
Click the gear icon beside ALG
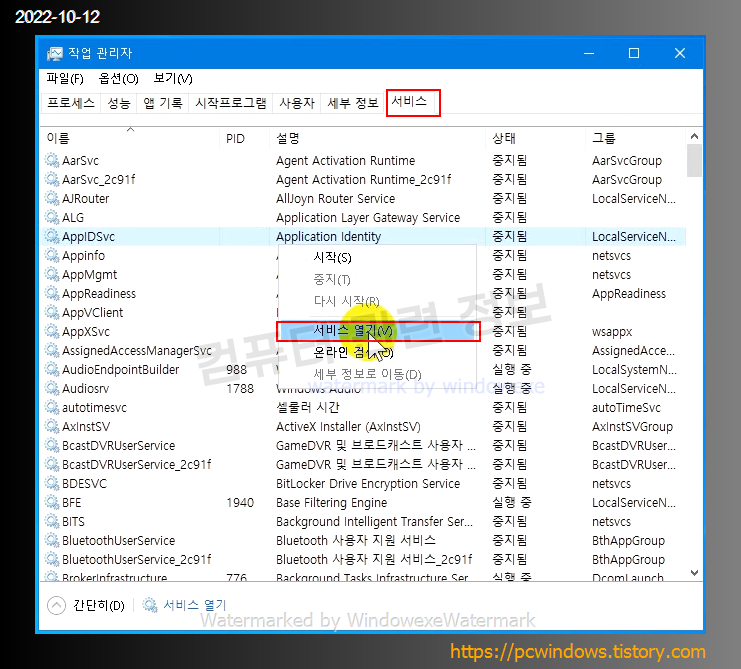pos(52,217)
